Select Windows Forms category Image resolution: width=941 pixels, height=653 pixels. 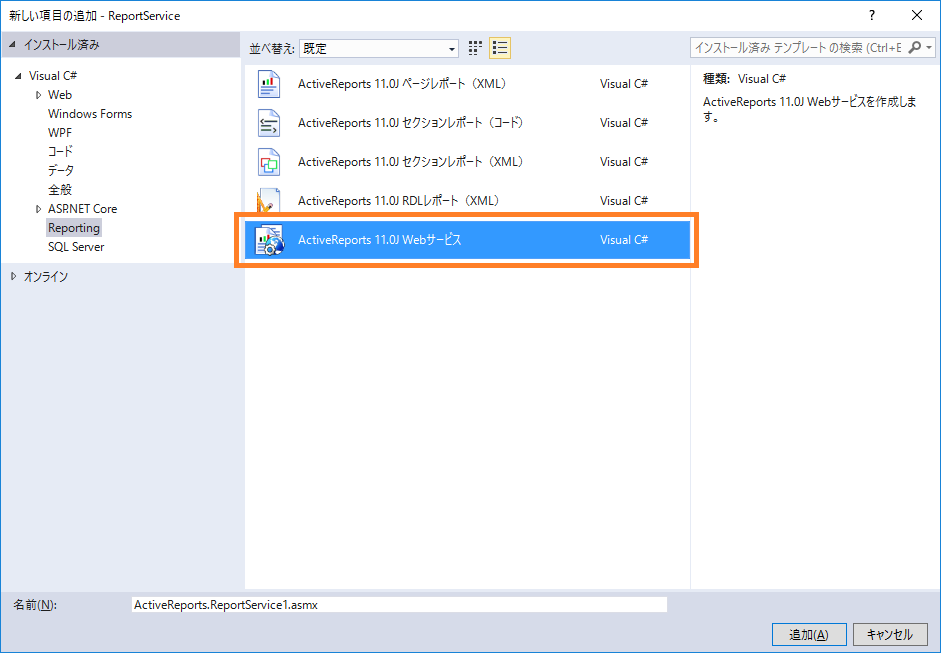pos(90,114)
